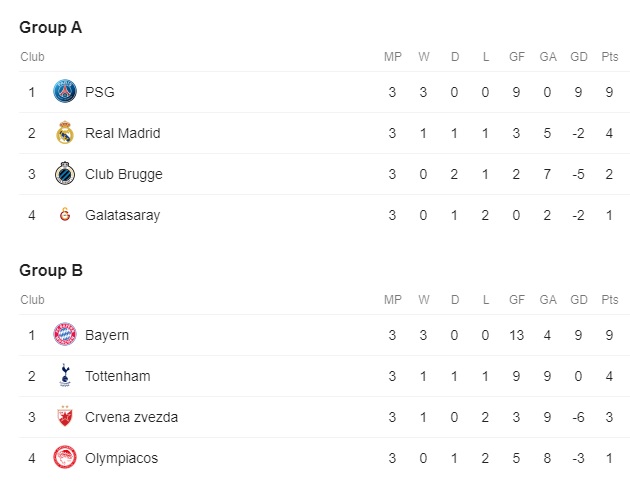The width and height of the screenshot is (630, 501).
Task: Open the Bayern team link
Action: 107,335
